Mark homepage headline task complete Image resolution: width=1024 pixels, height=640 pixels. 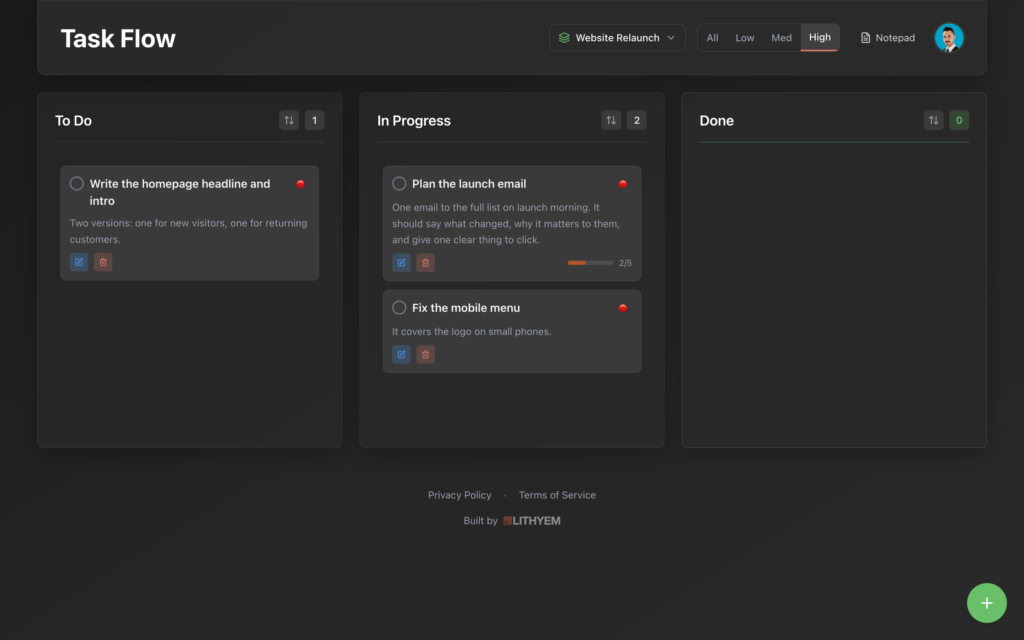tap(76, 184)
